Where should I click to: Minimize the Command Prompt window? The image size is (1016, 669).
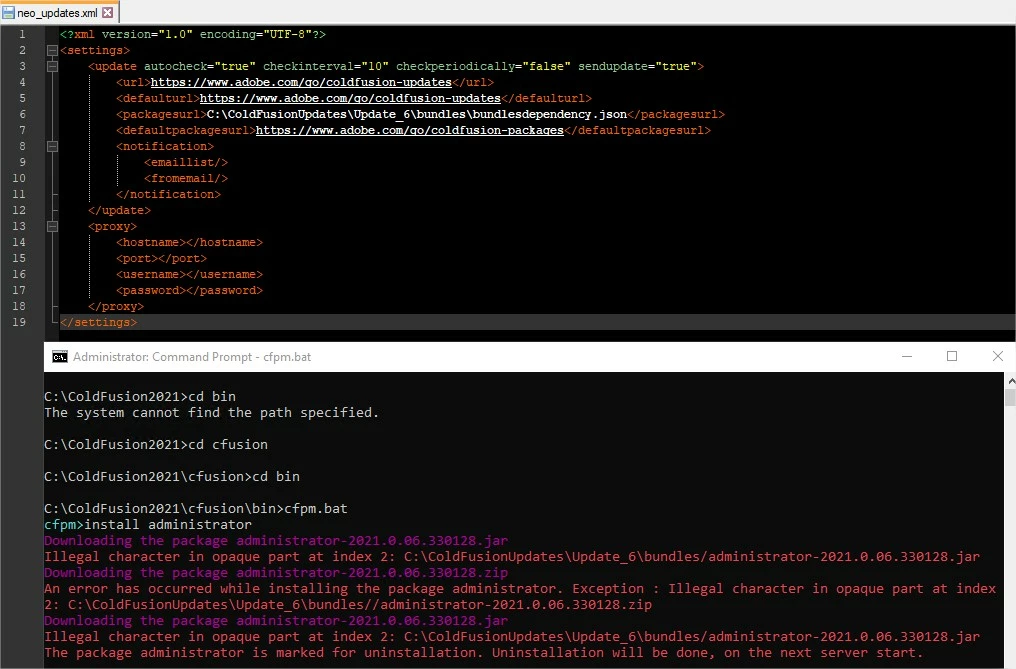point(907,357)
